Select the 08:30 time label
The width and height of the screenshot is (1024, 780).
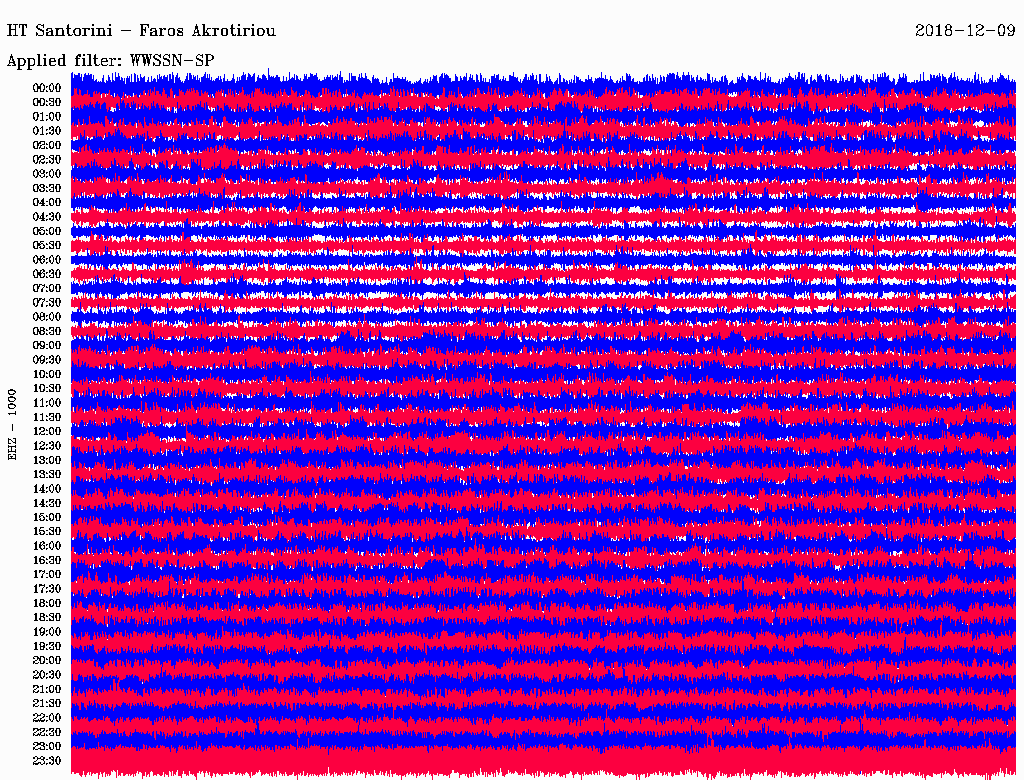47,331
